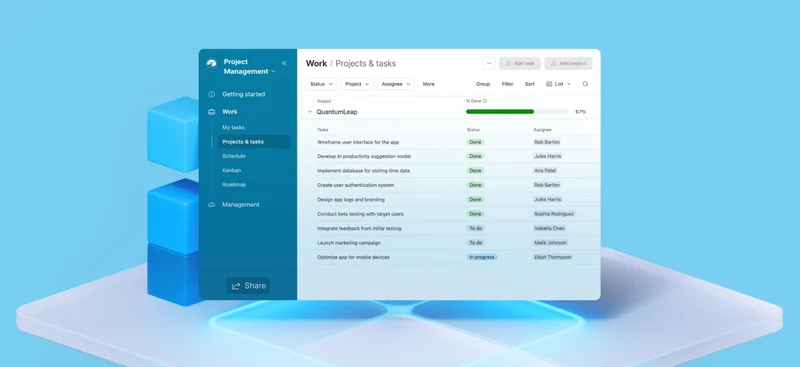Open the Project Management workspace dropdown
The height and width of the screenshot is (367, 800).
249,66
